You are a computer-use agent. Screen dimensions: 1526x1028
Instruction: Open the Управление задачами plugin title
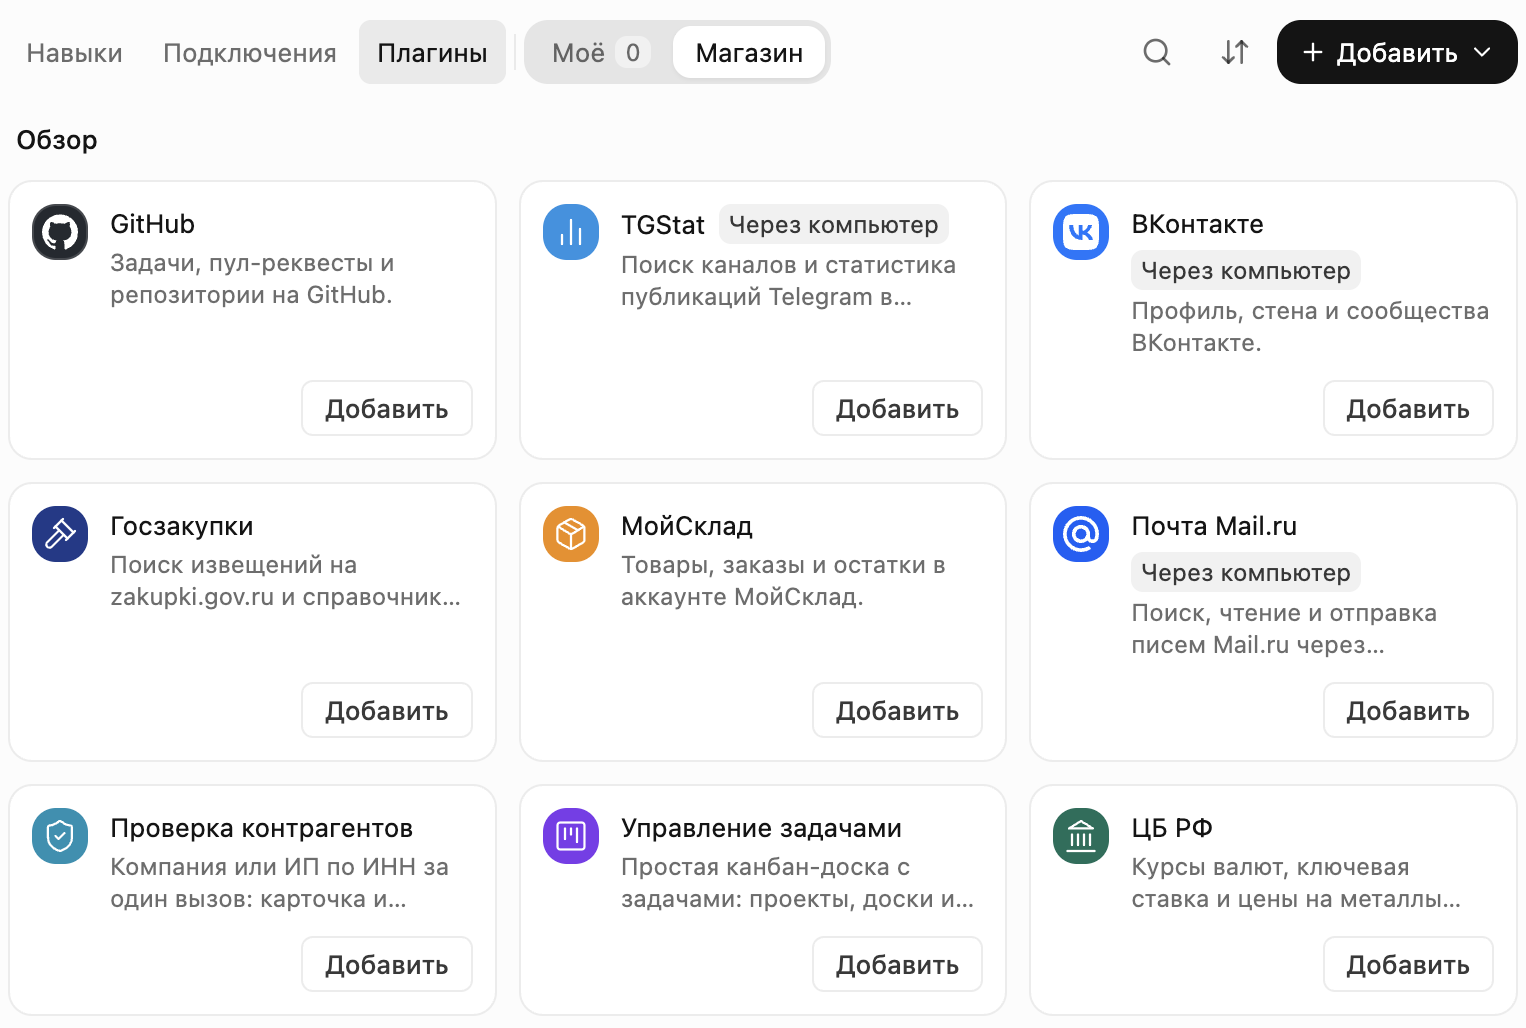point(761,828)
